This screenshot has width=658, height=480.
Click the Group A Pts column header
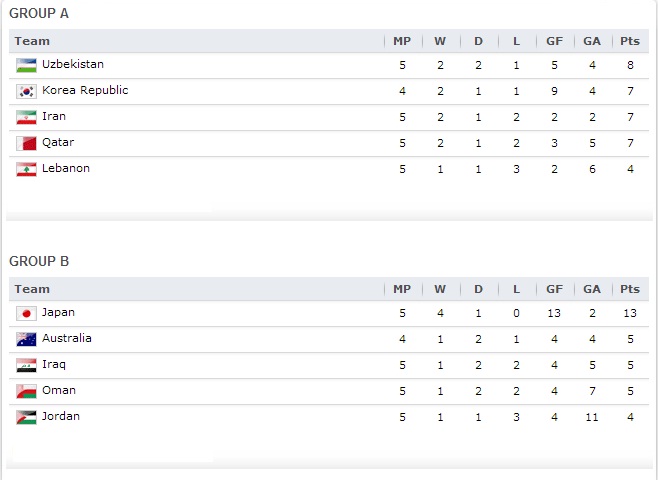(x=630, y=41)
